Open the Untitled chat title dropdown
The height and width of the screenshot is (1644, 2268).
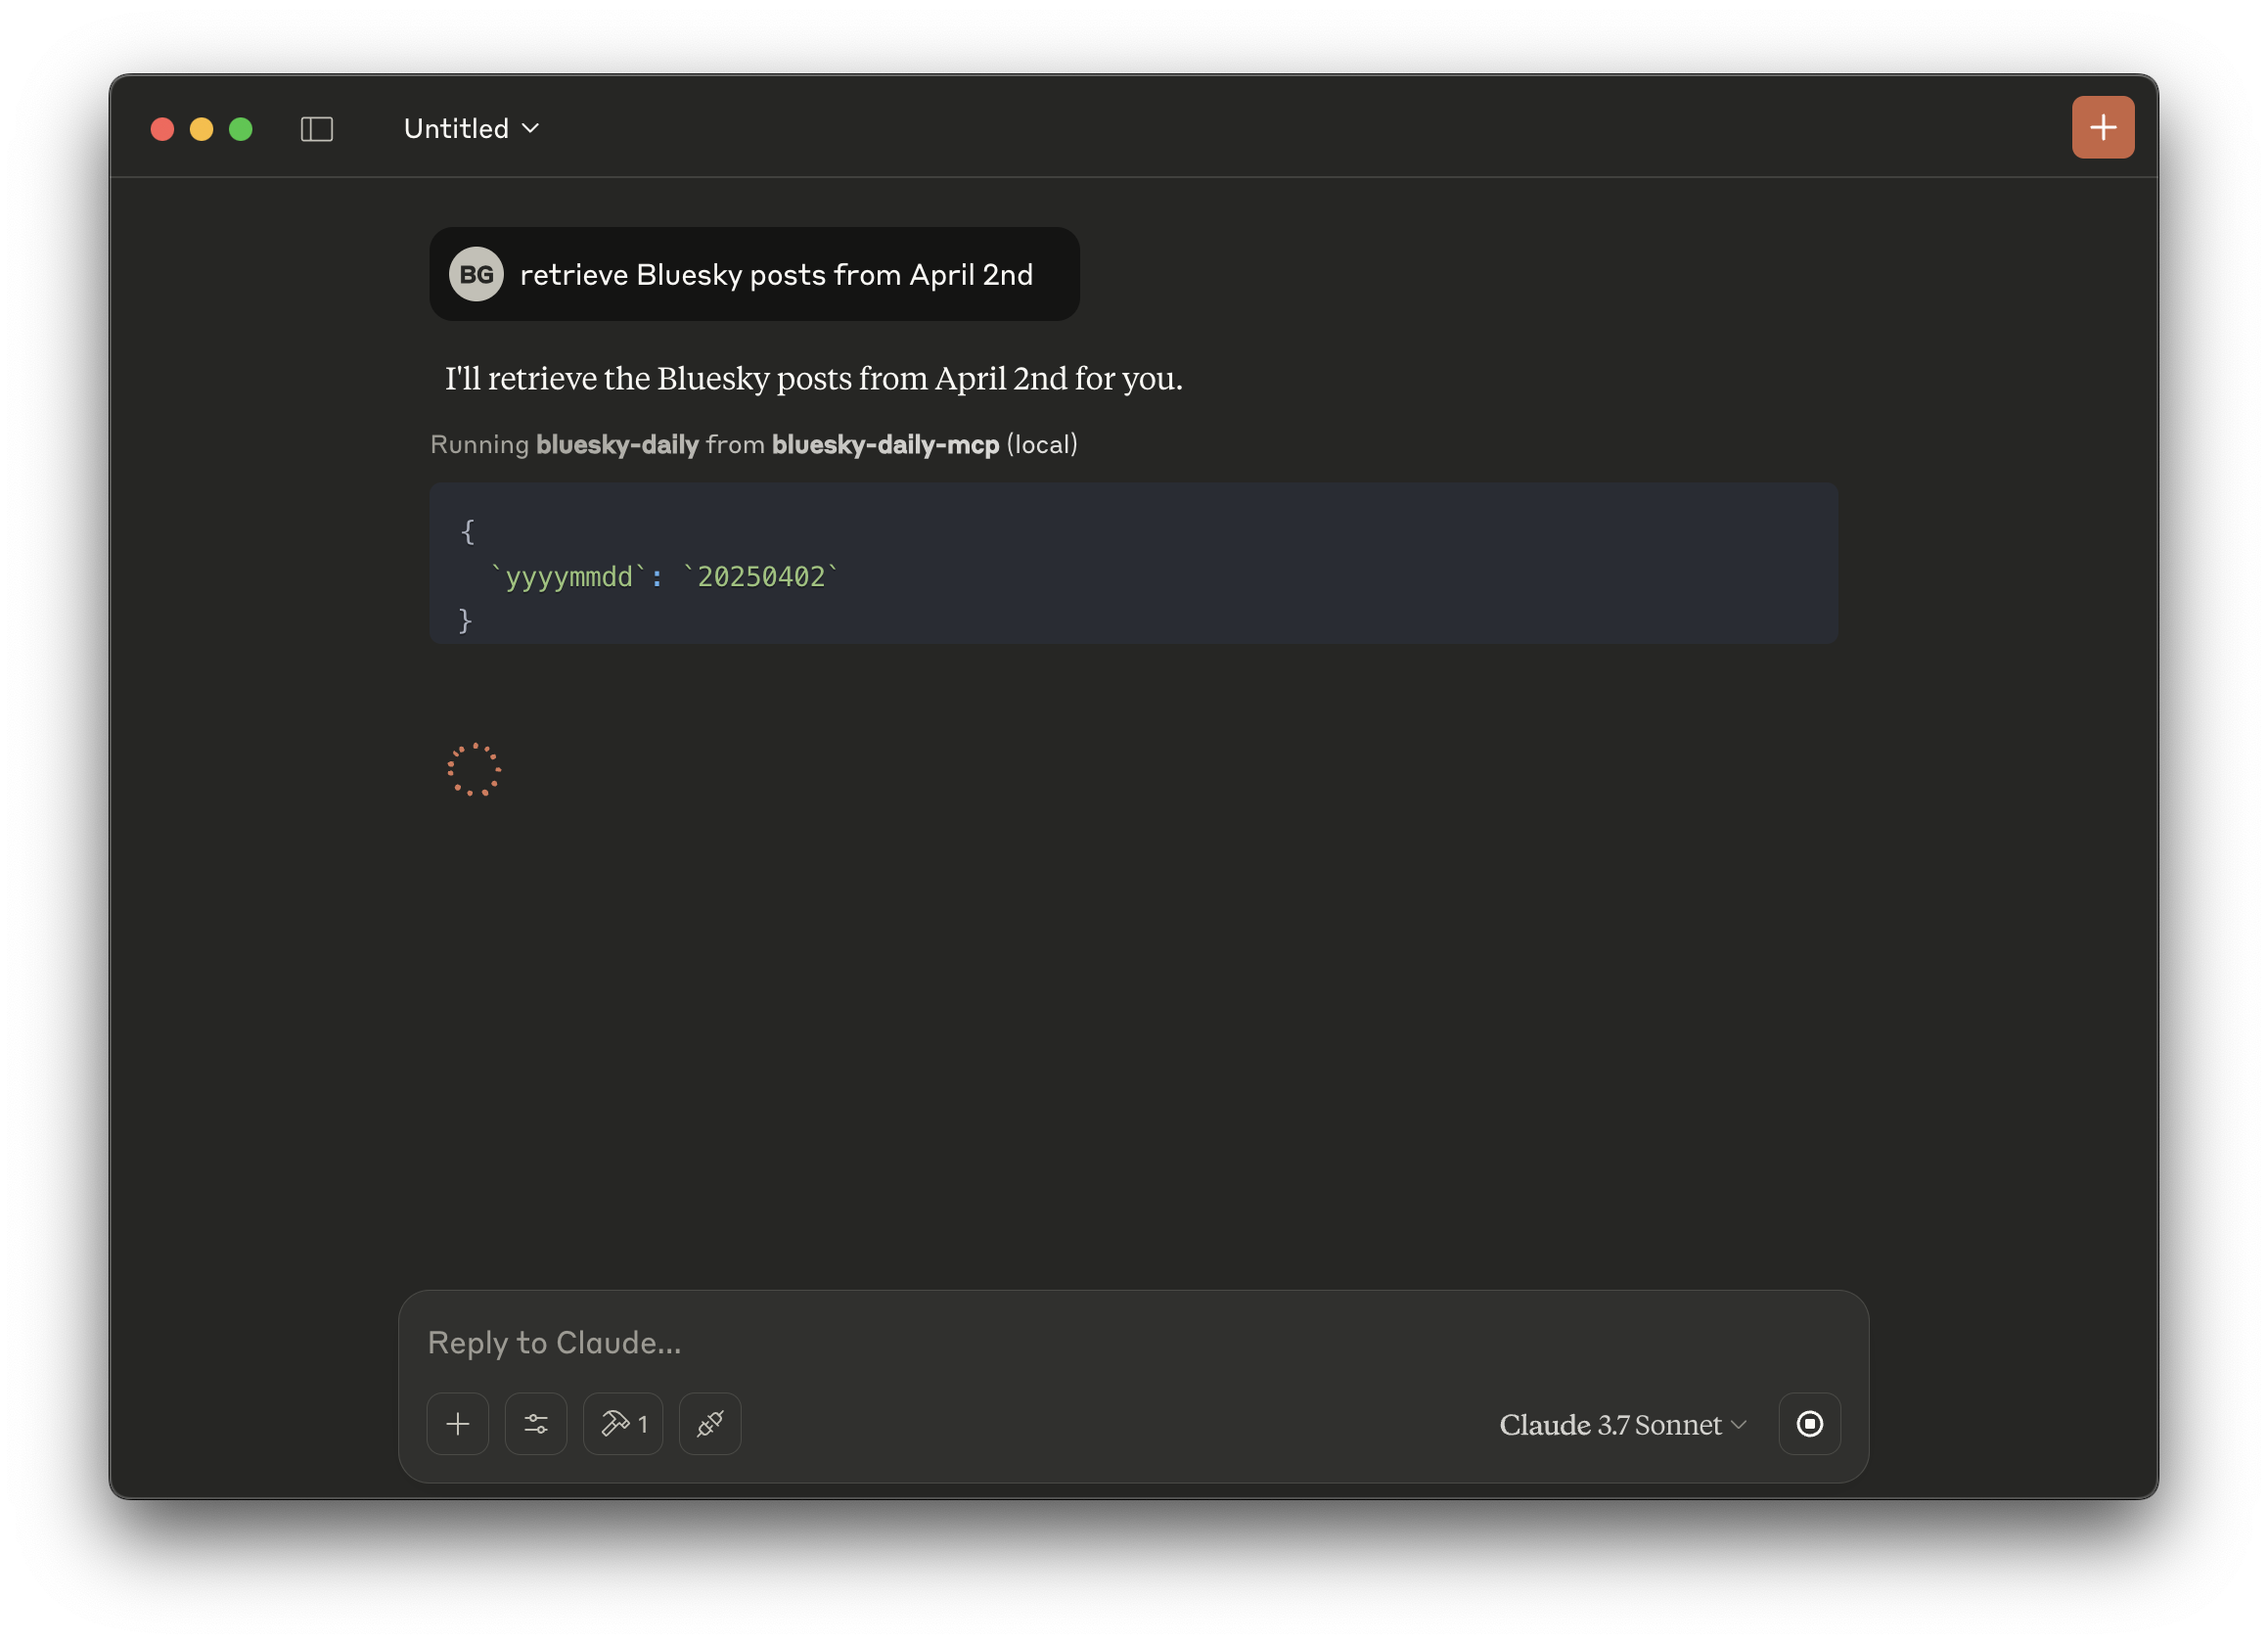tap(472, 129)
